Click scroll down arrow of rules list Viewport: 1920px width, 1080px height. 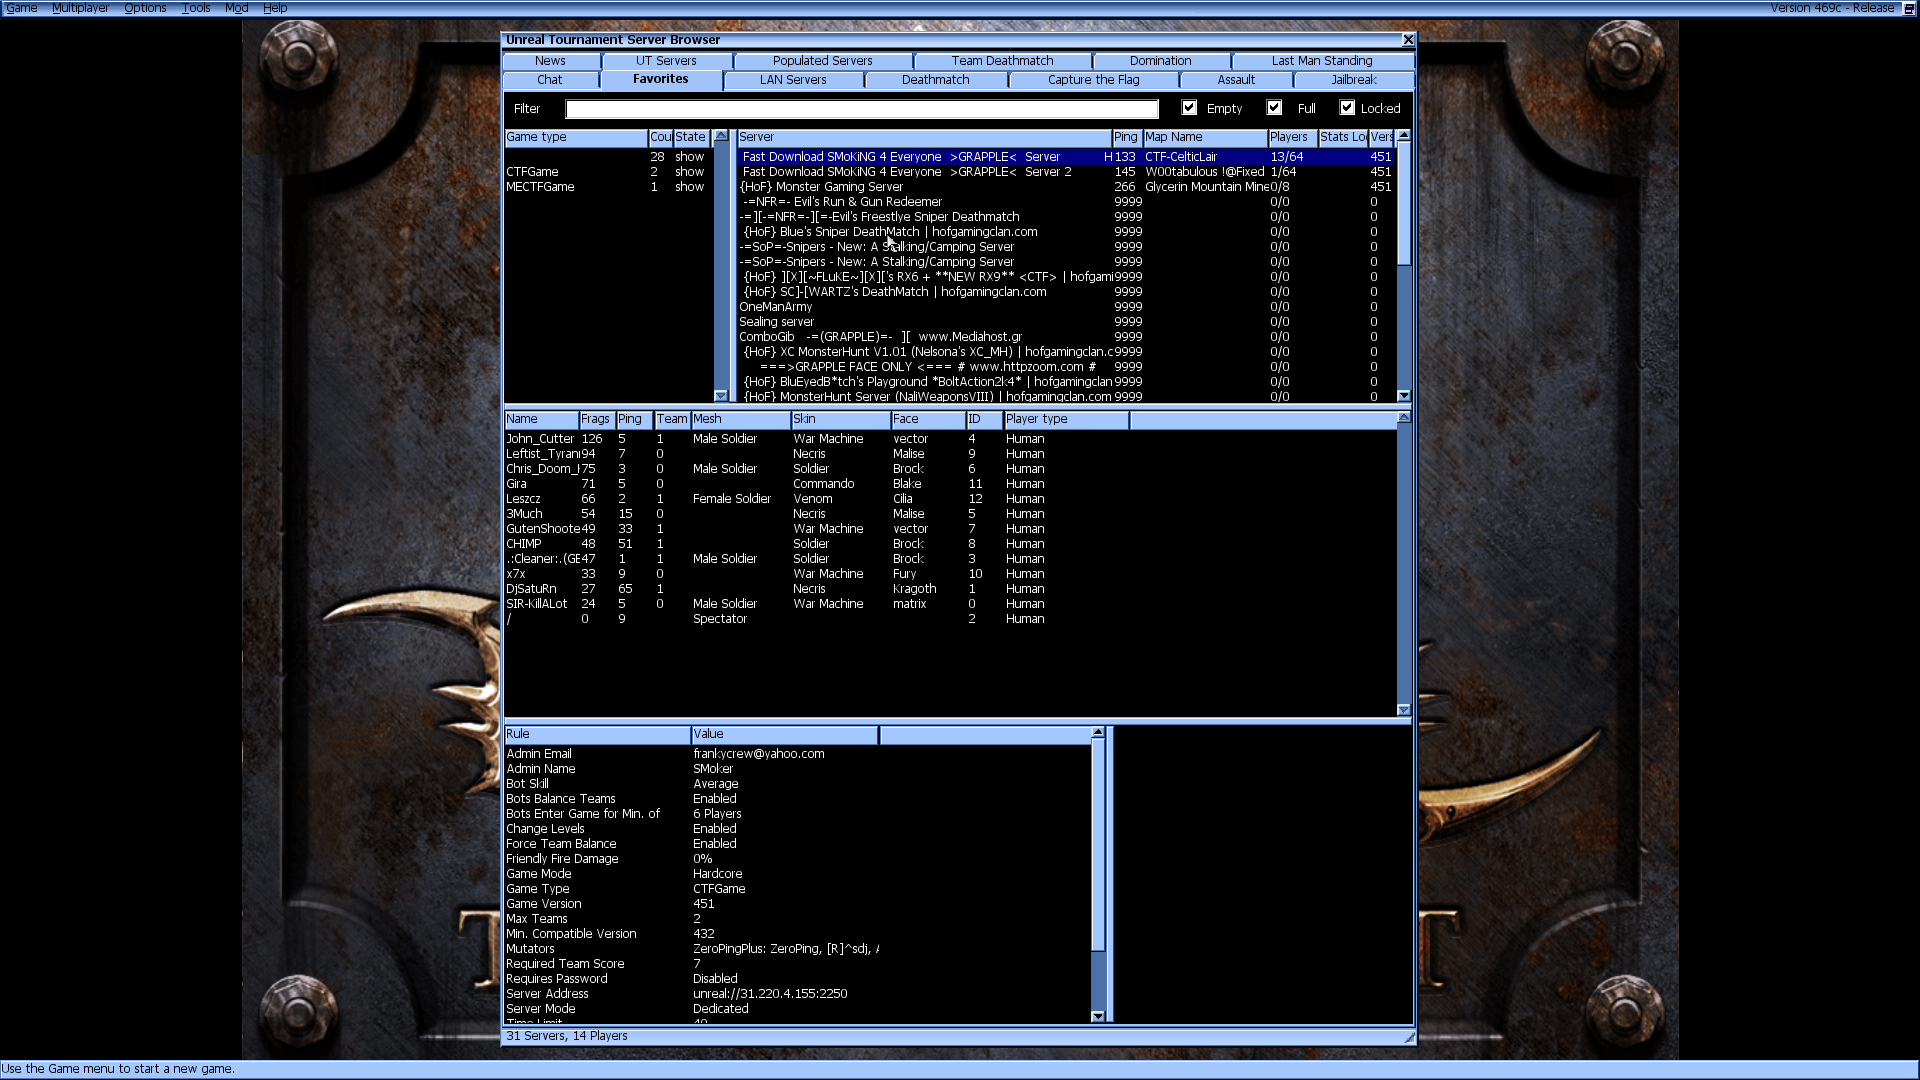[x=1098, y=1016]
